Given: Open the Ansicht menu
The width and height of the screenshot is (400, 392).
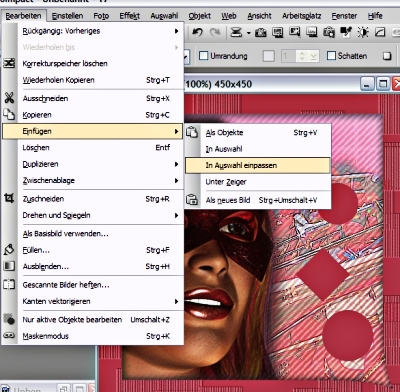Looking at the screenshot, I should point(259,16).
